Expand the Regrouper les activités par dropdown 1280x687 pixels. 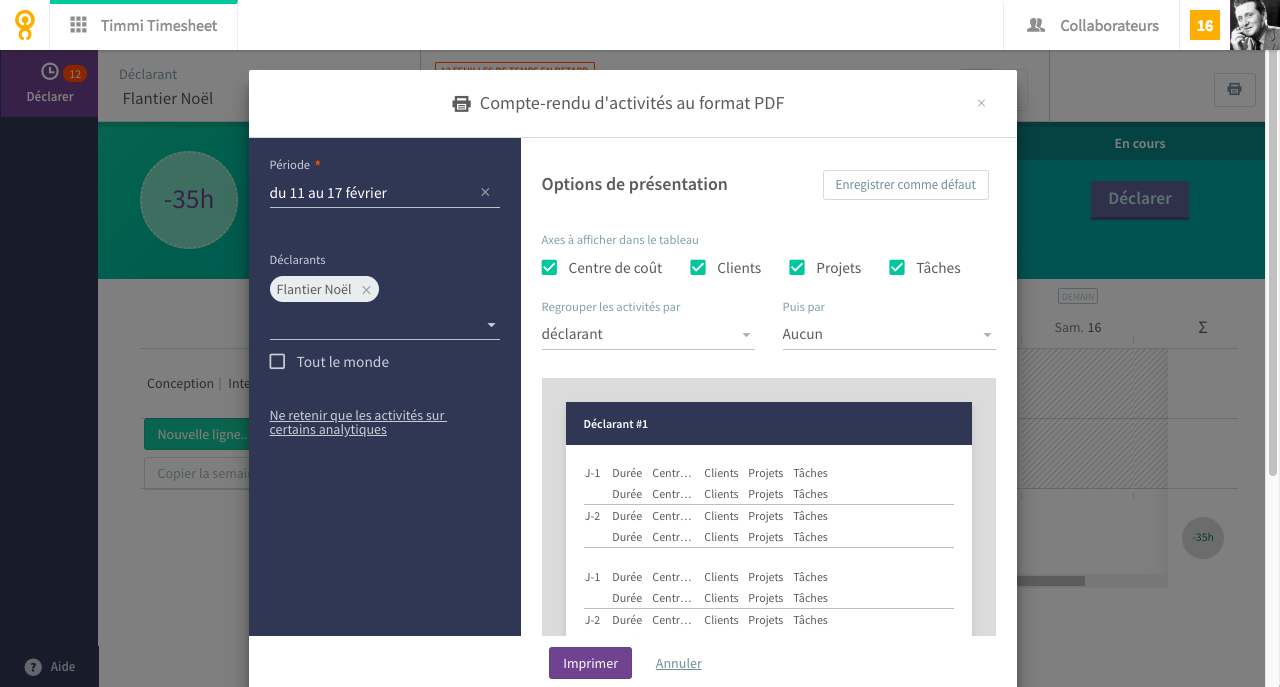point(648,334)
